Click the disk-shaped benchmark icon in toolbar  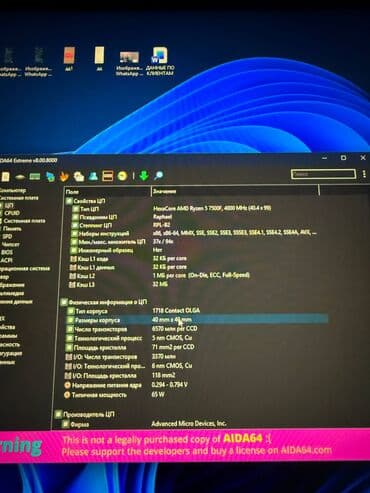tap(20, 177)
